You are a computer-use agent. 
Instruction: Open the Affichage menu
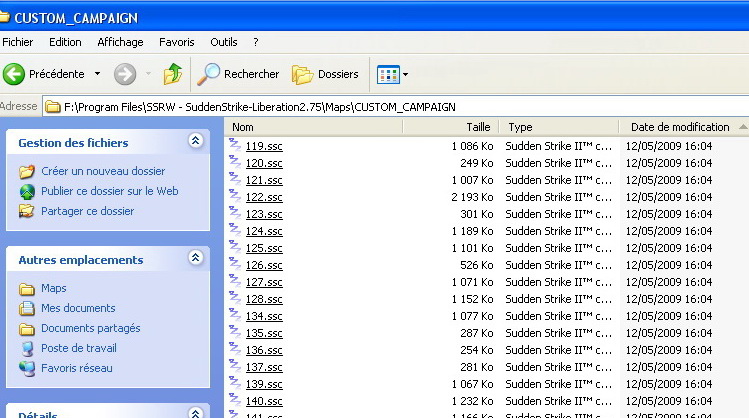[x=120, y=42]
